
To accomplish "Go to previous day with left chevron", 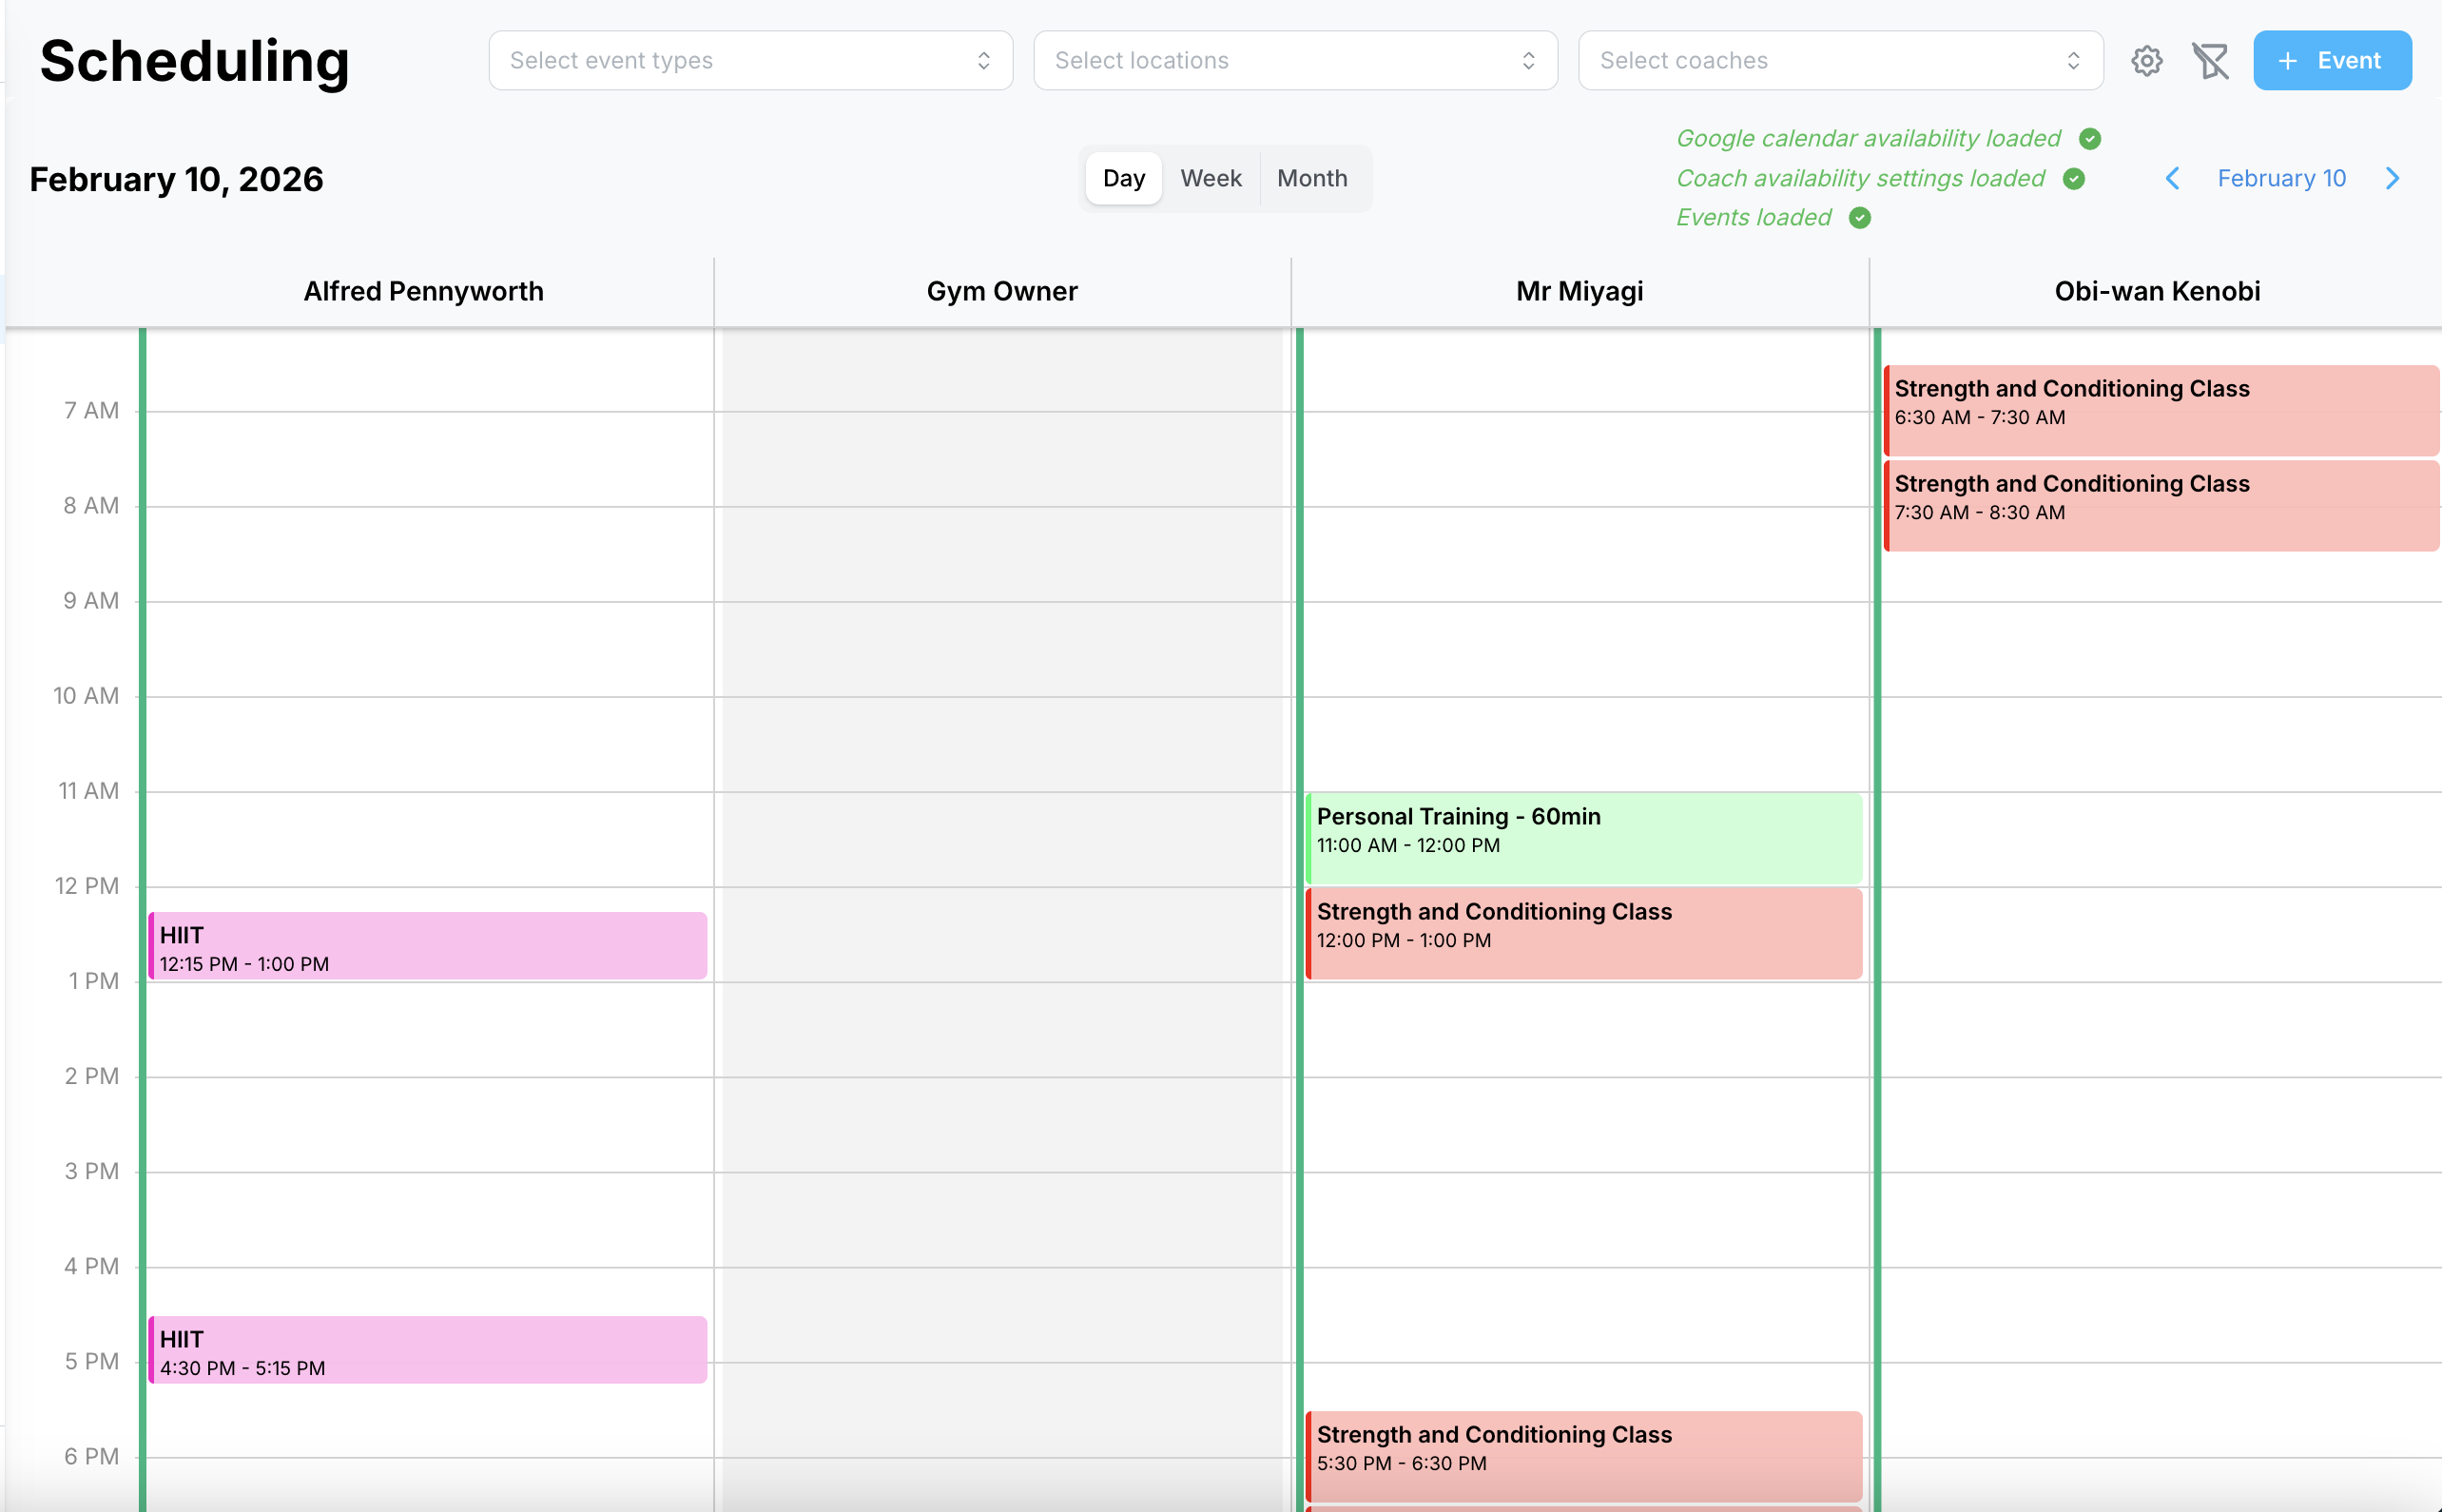I will (2172, 178).
